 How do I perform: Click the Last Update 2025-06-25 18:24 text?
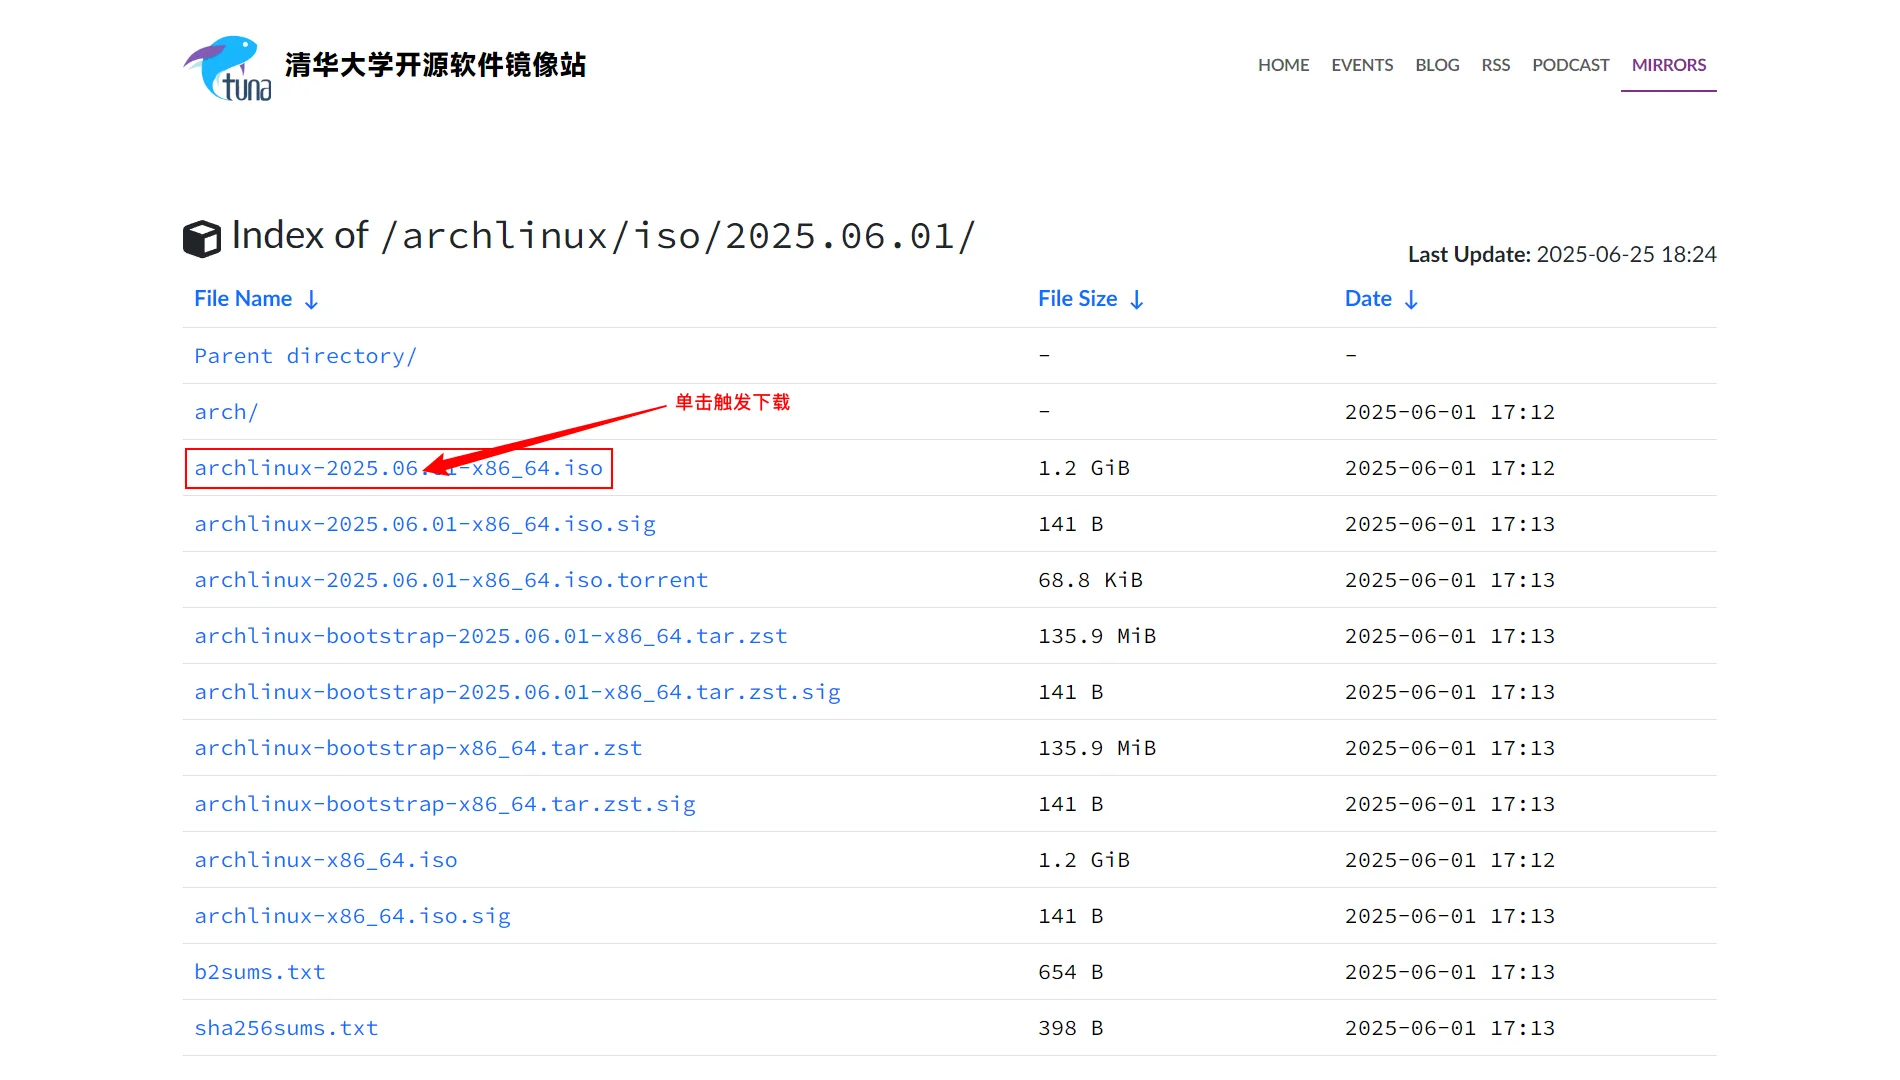(1562, 254)
